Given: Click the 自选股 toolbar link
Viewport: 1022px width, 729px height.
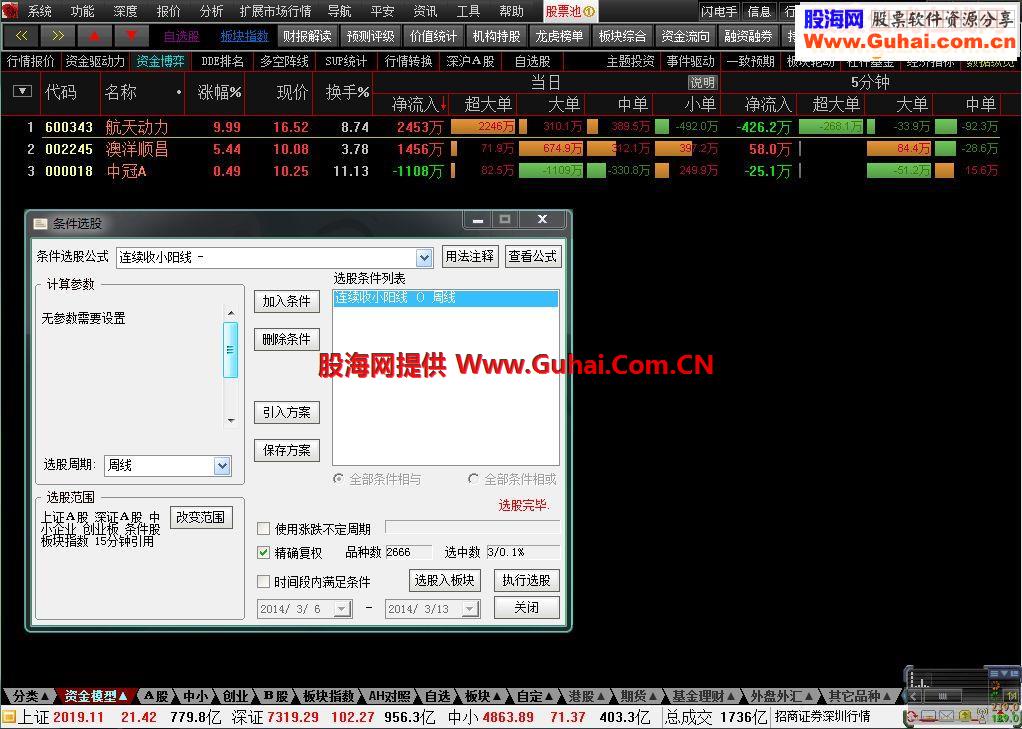Looking at the screenshot, I should click(x=181, y=37).
